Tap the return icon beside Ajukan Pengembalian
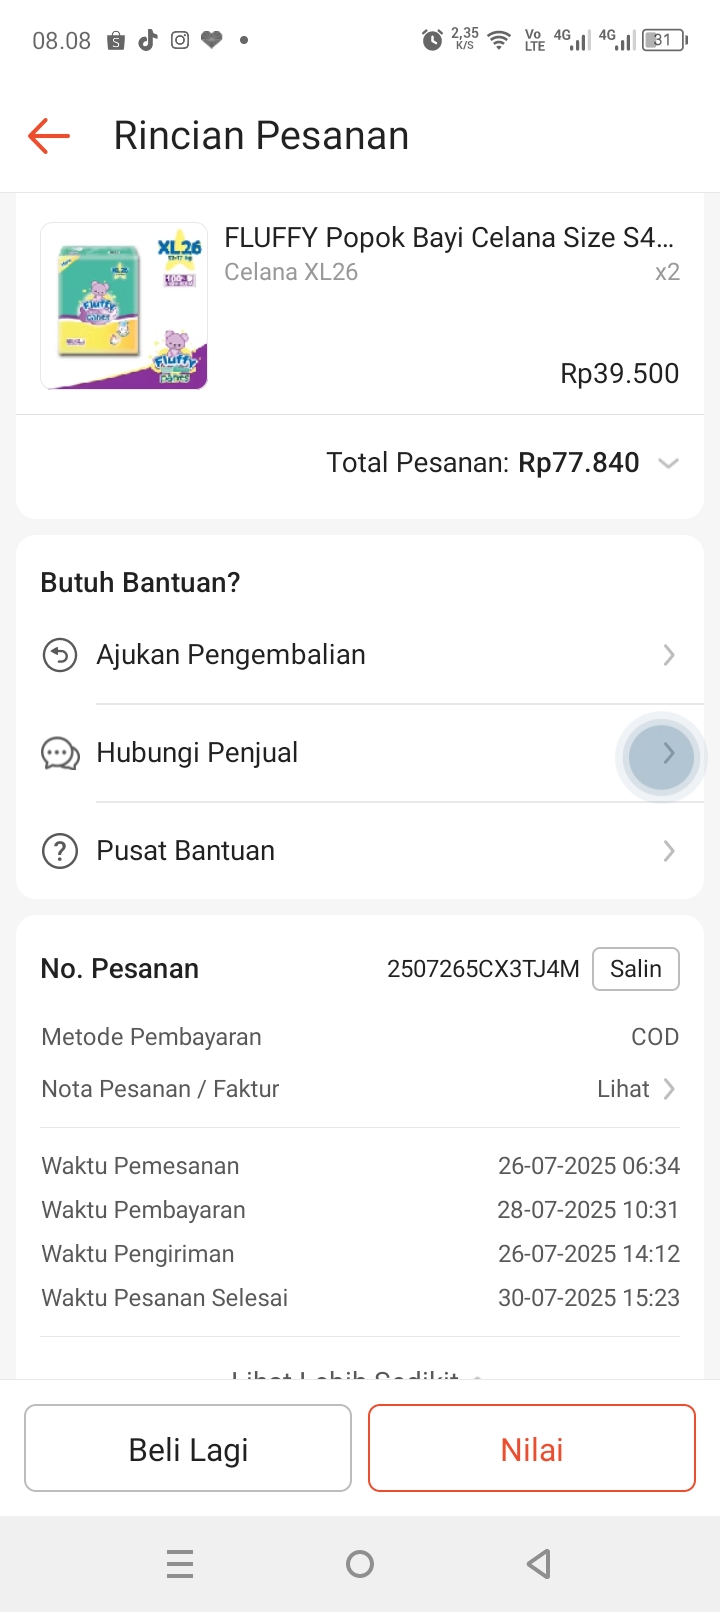This screenshot has width=720, height=1612. (60, 656)
